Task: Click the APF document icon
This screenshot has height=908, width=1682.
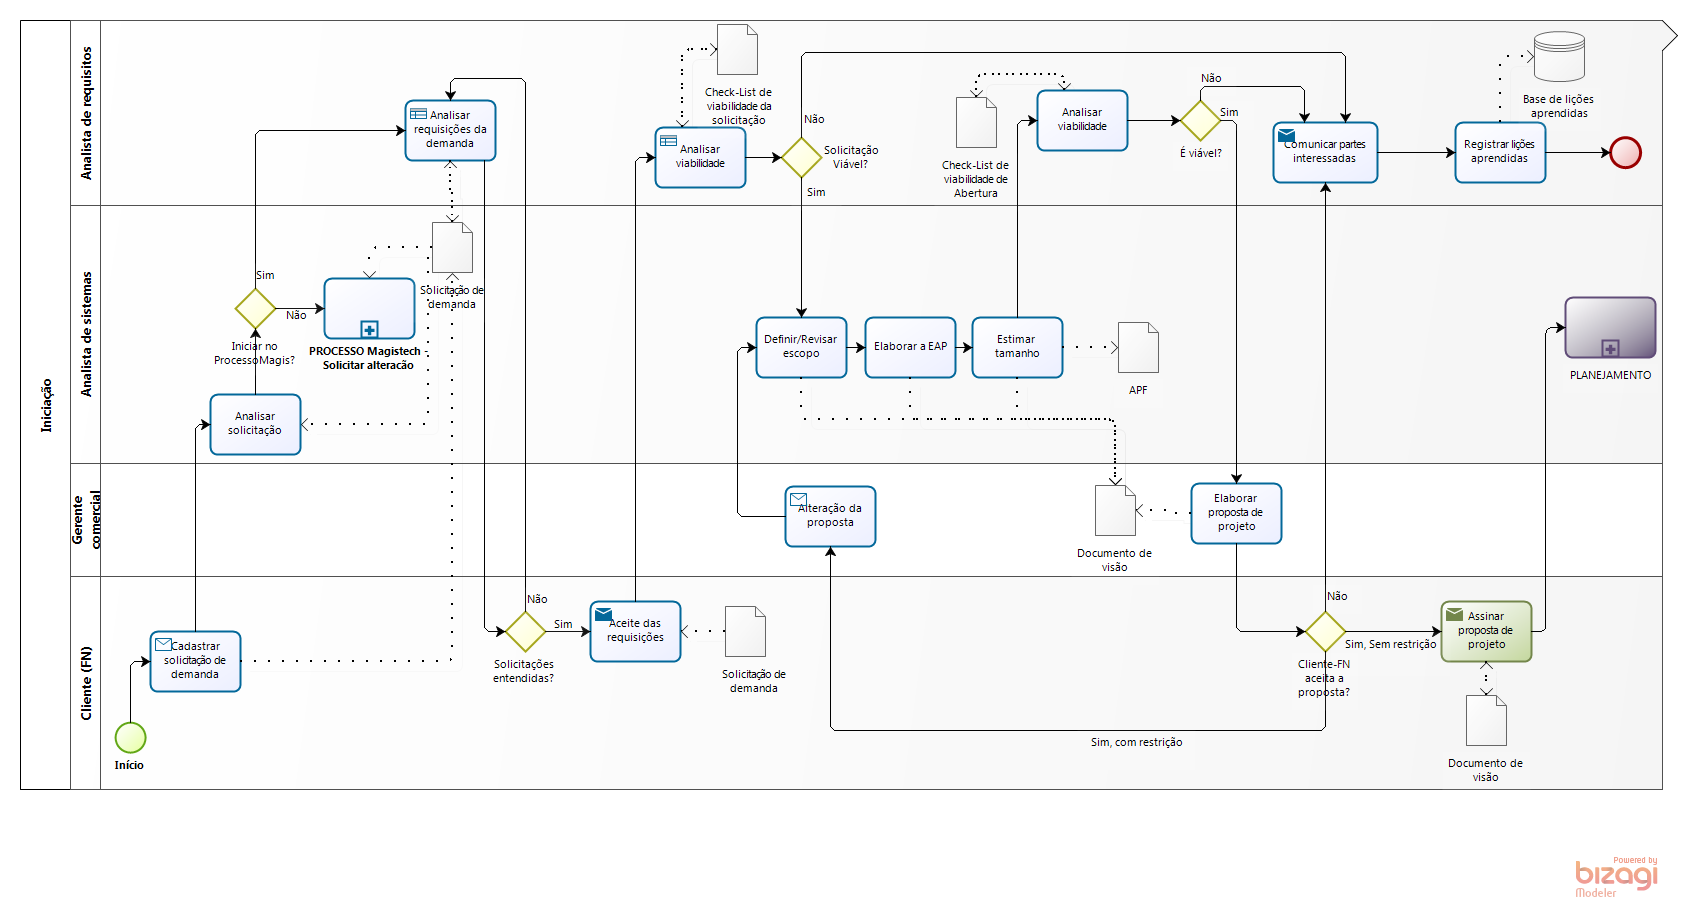Action: point(1138,348)
